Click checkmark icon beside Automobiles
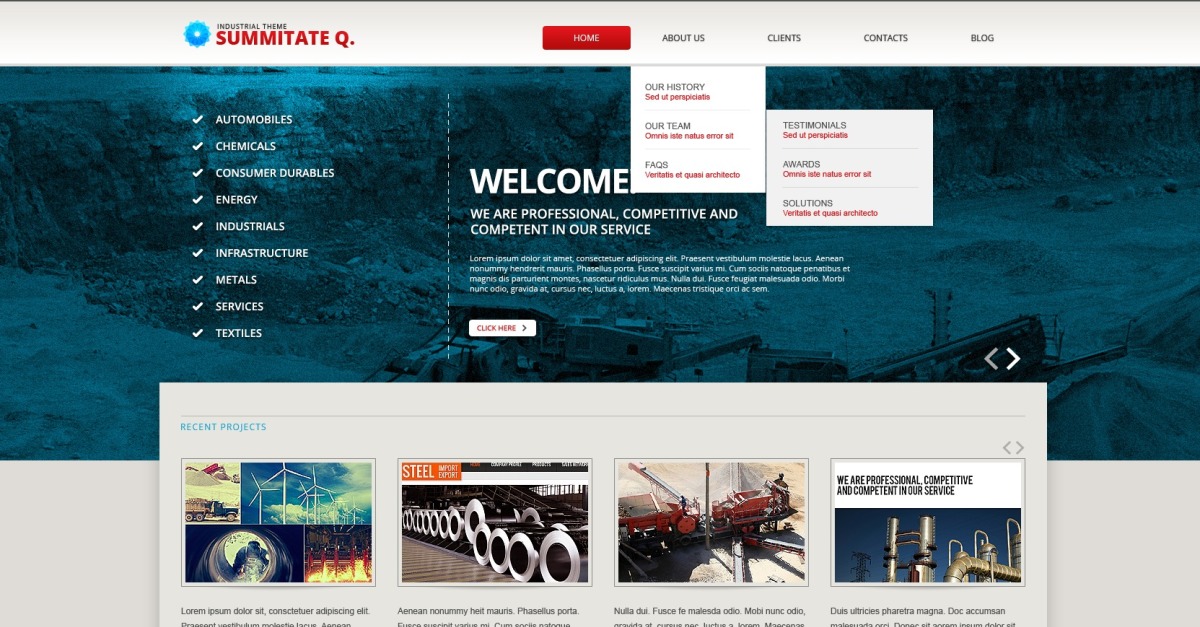Image resolution: width=1200 pixels, height=627 pixels. pos(198,120)
